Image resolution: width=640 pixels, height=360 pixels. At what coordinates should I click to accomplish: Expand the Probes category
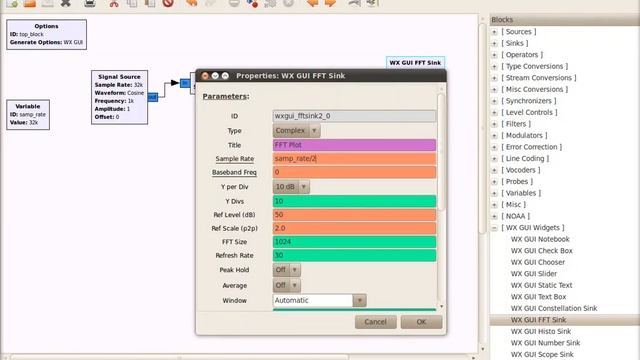coord(494,182)
